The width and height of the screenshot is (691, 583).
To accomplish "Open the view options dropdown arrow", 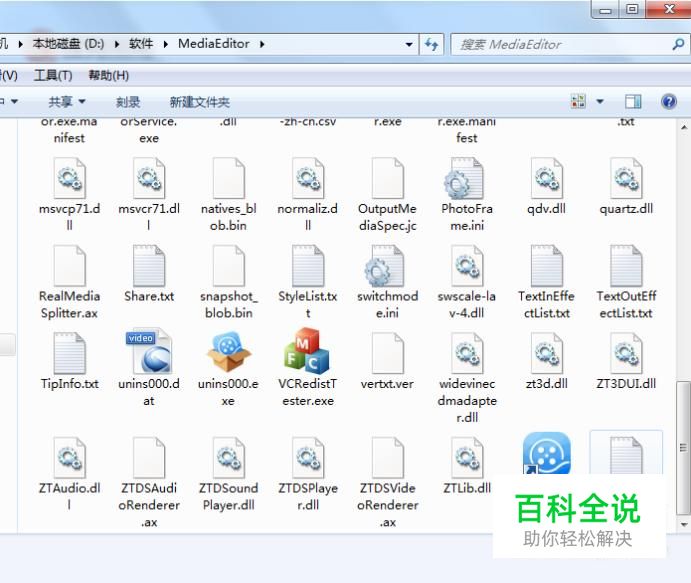I will (x=600, y=102).
